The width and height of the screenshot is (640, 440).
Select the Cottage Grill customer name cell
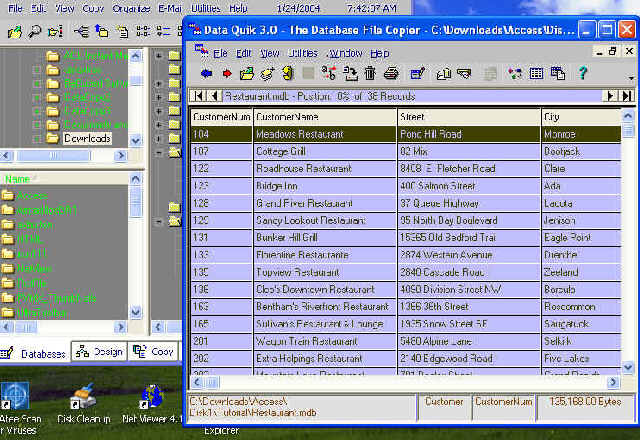tap(325, 151)
